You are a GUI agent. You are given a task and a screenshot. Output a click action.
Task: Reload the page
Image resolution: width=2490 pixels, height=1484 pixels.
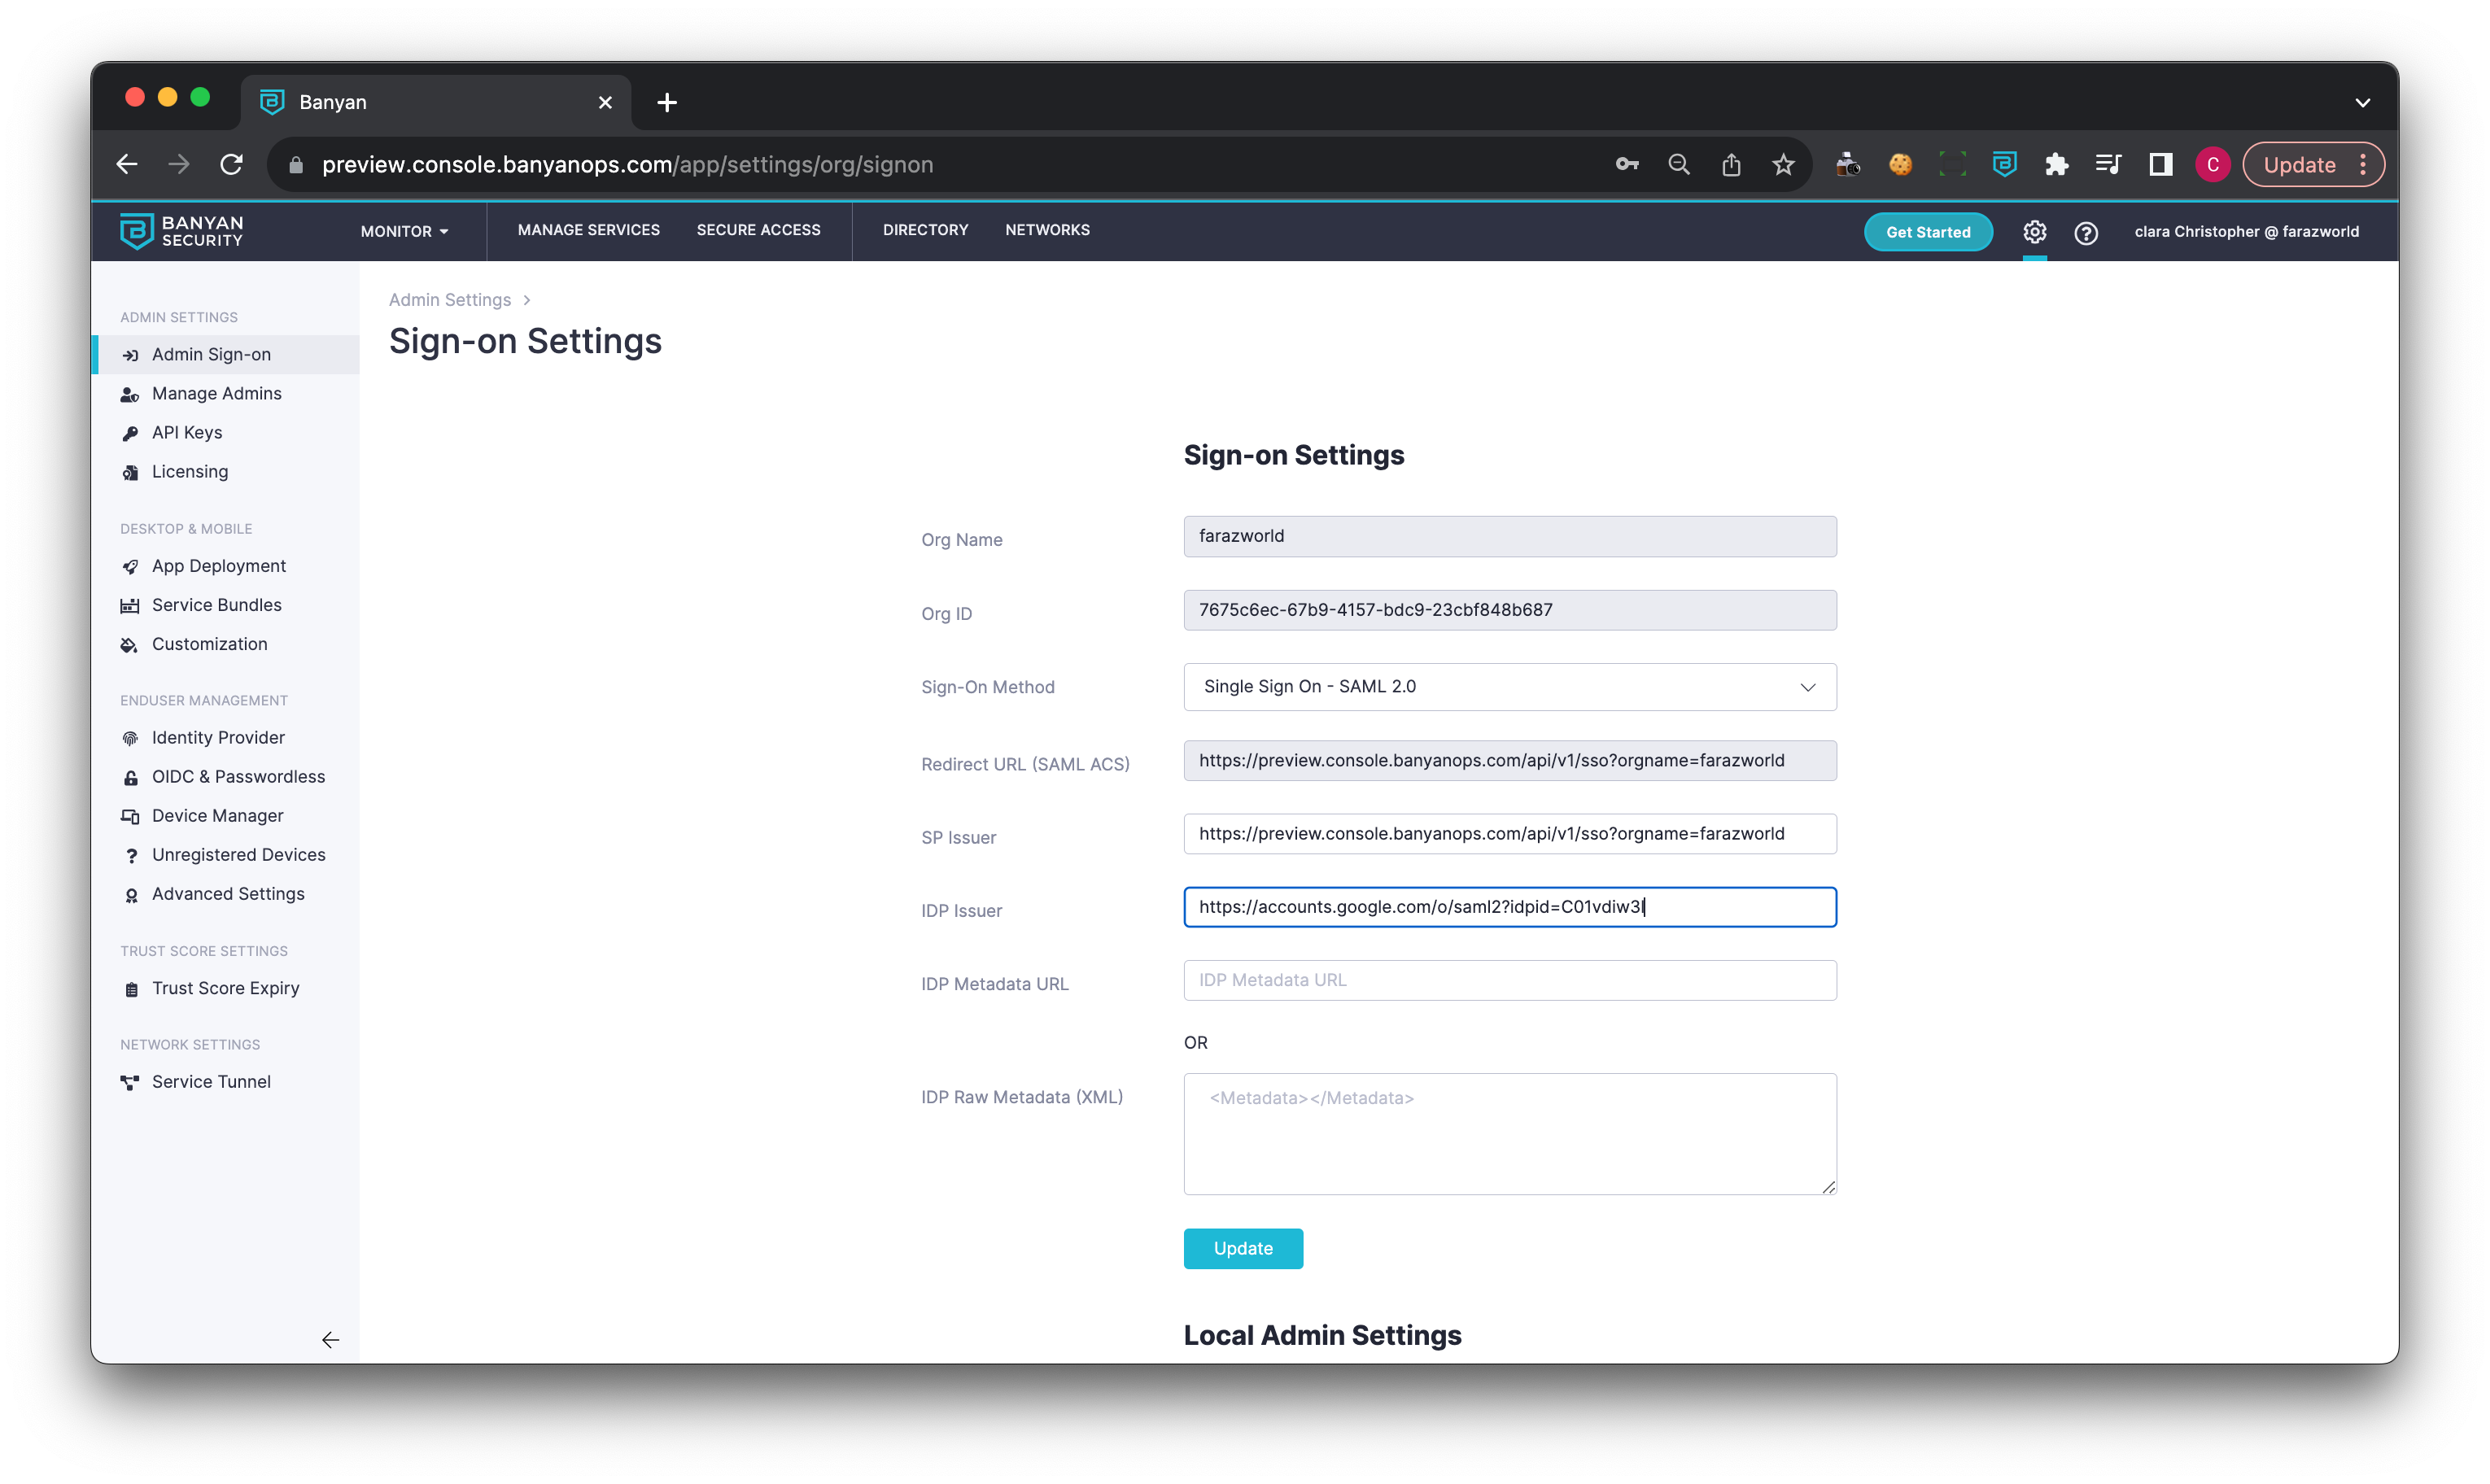(x=231, y=165)
